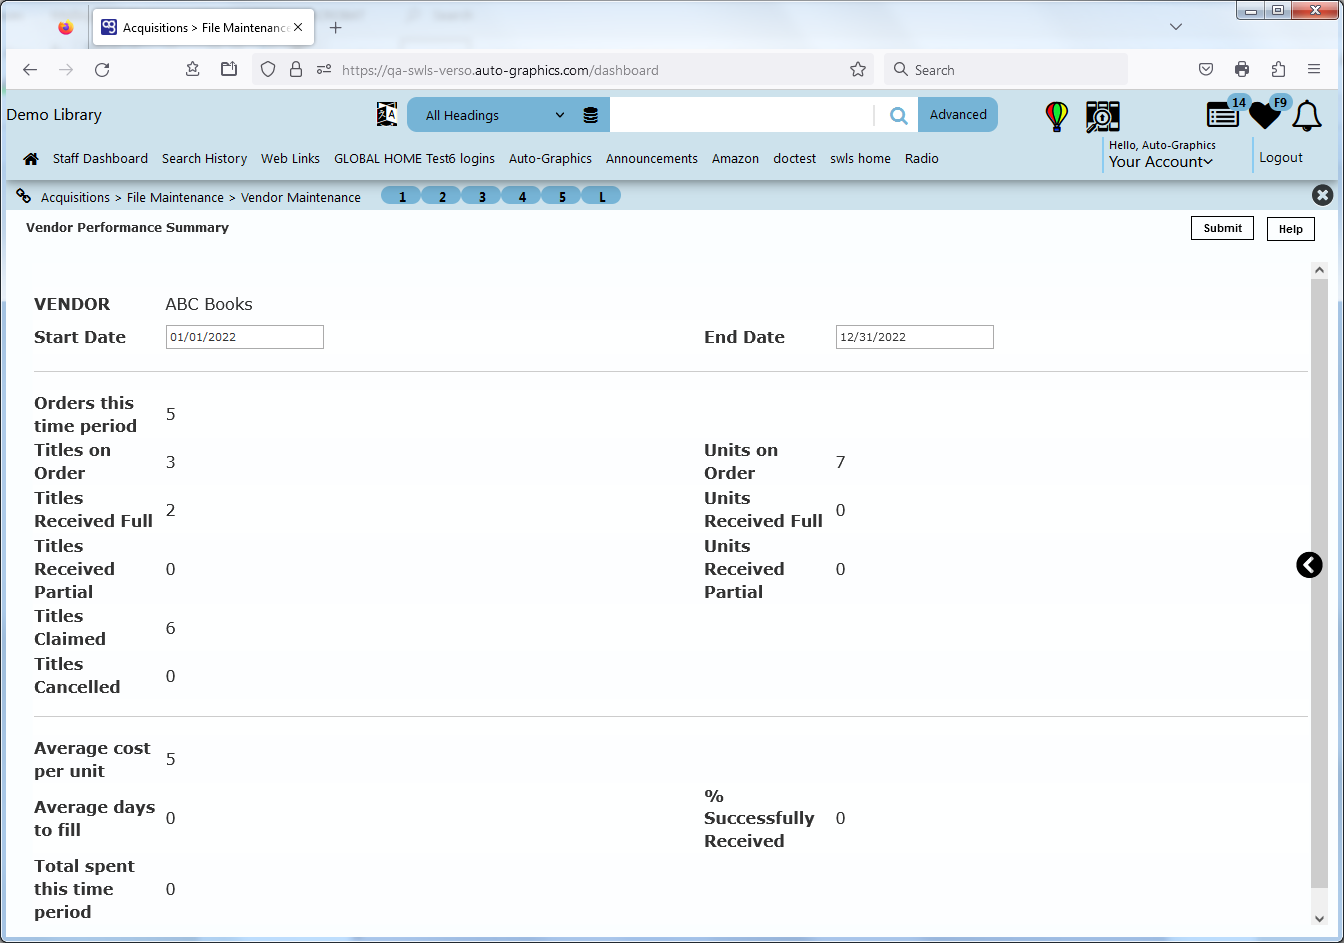Open the Auto-Graphics link
The width and height of the screenshot is (1344, 943).
pyautogui.click(x=550, y=159)
